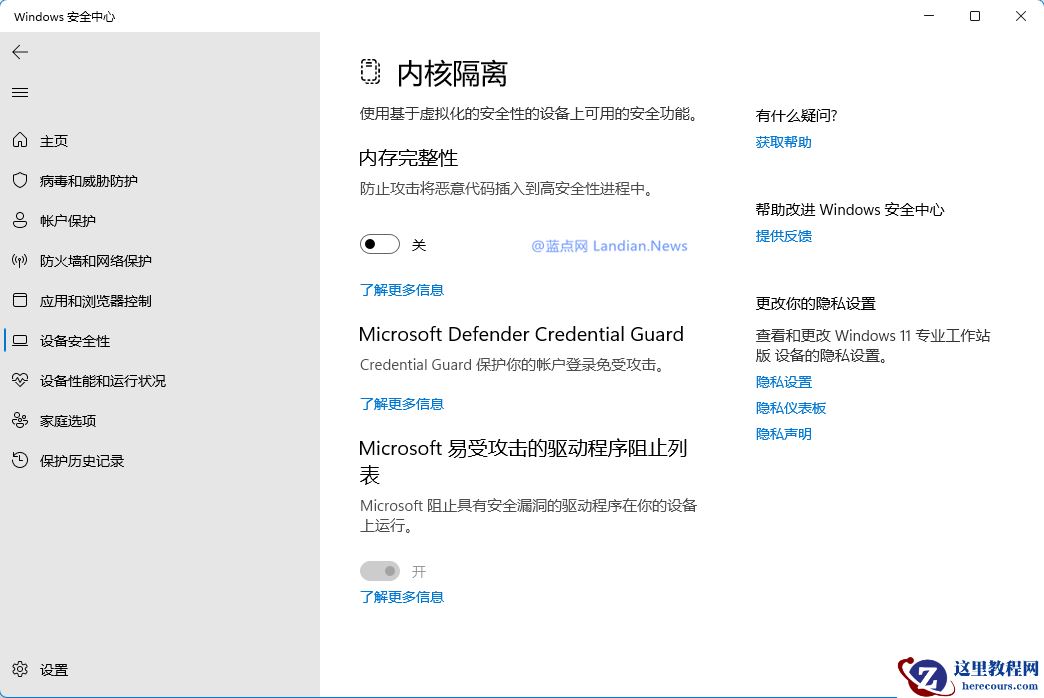Open 保护历史记录 history icon
Image resolution: width=1044 pixels, height=698 pixels.
coord(21,461)
